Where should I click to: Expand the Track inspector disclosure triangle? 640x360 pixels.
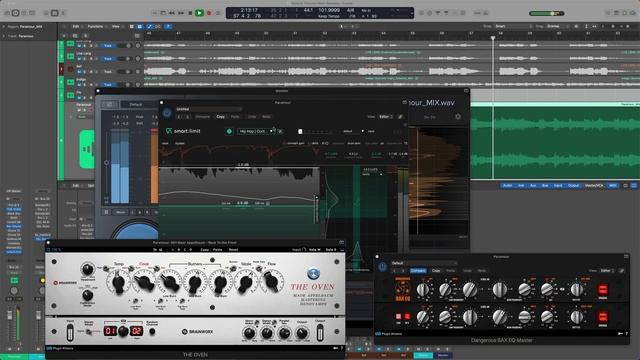point(4,36)
